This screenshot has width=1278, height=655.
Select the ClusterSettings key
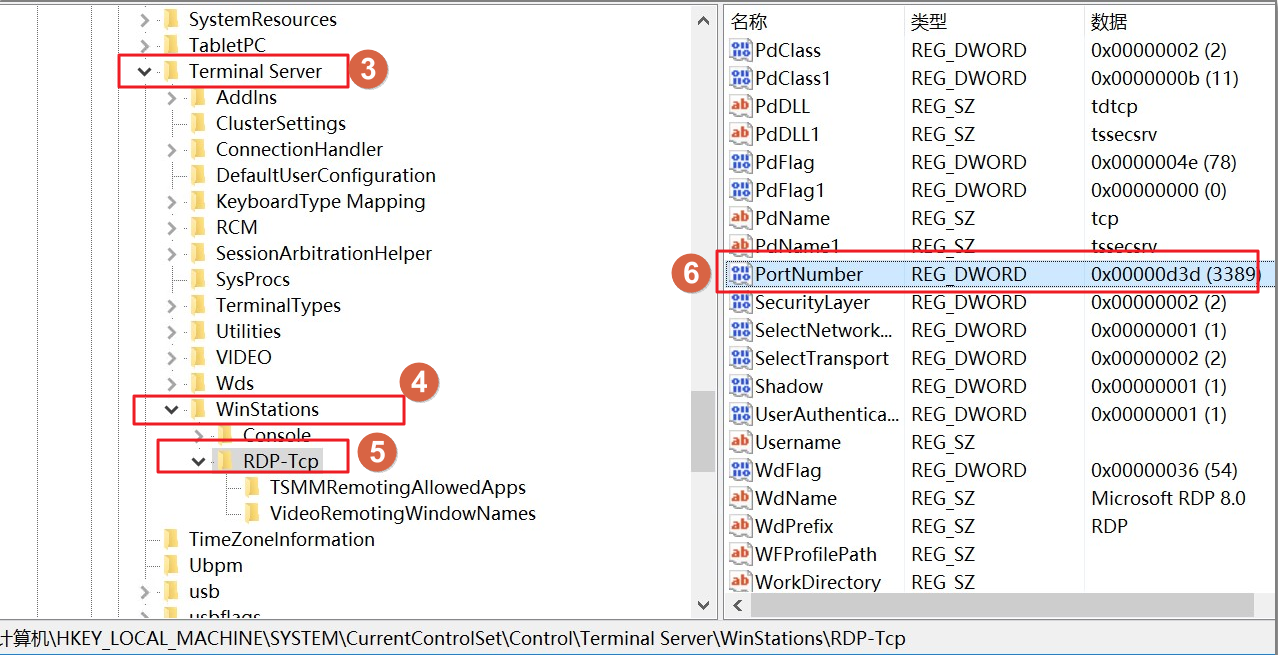point(281,123)
